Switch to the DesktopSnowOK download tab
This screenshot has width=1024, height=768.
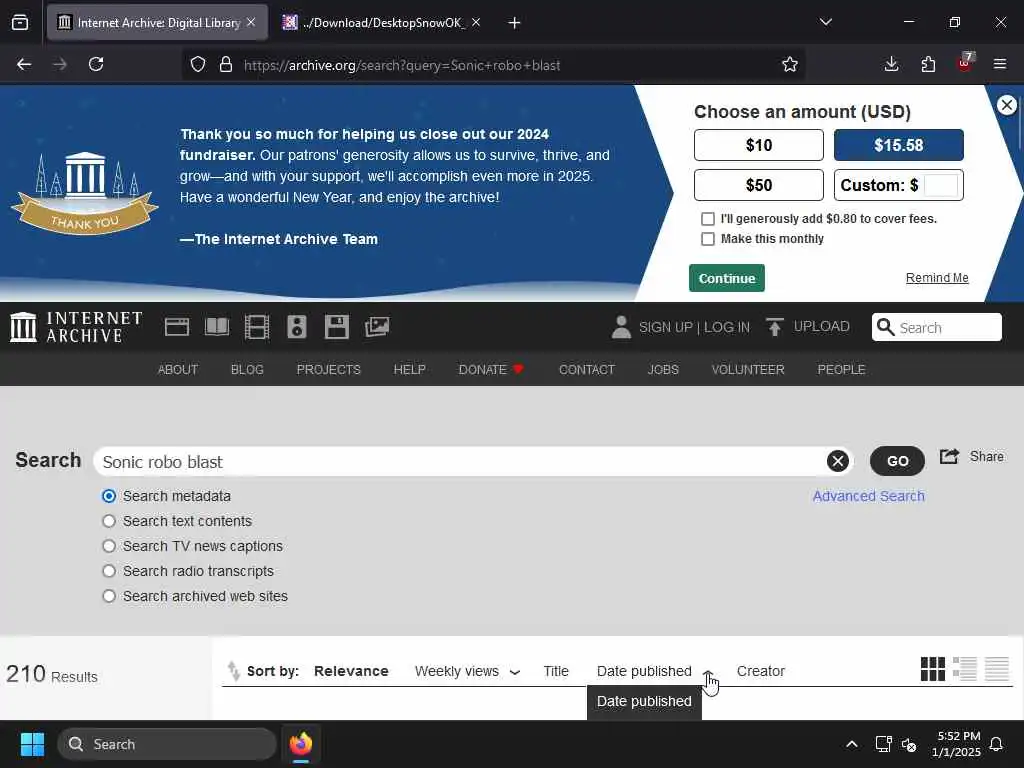[381, 22]
